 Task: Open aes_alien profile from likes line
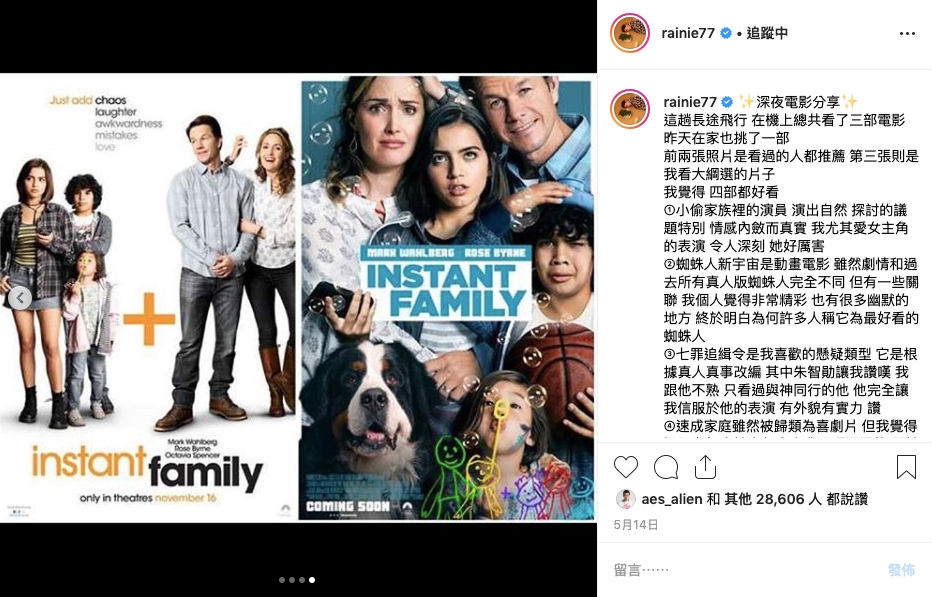[672, 499]
